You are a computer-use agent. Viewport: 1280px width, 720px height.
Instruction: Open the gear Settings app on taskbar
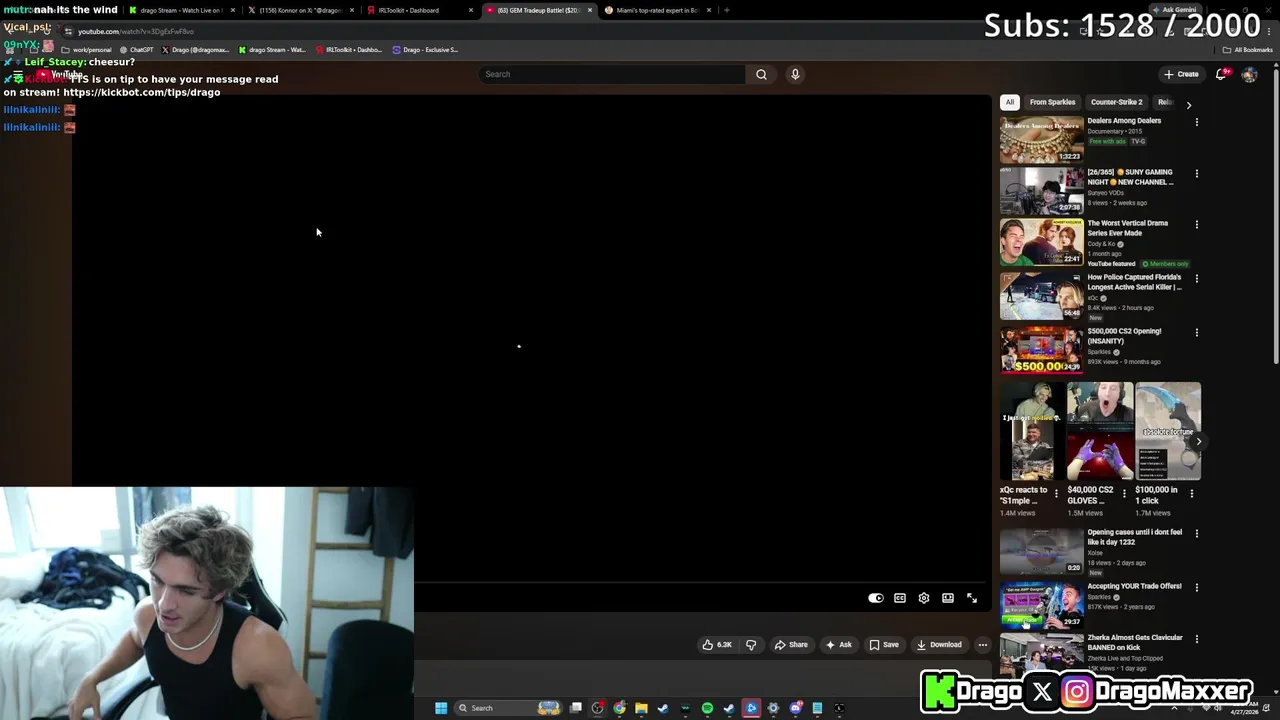773,708
